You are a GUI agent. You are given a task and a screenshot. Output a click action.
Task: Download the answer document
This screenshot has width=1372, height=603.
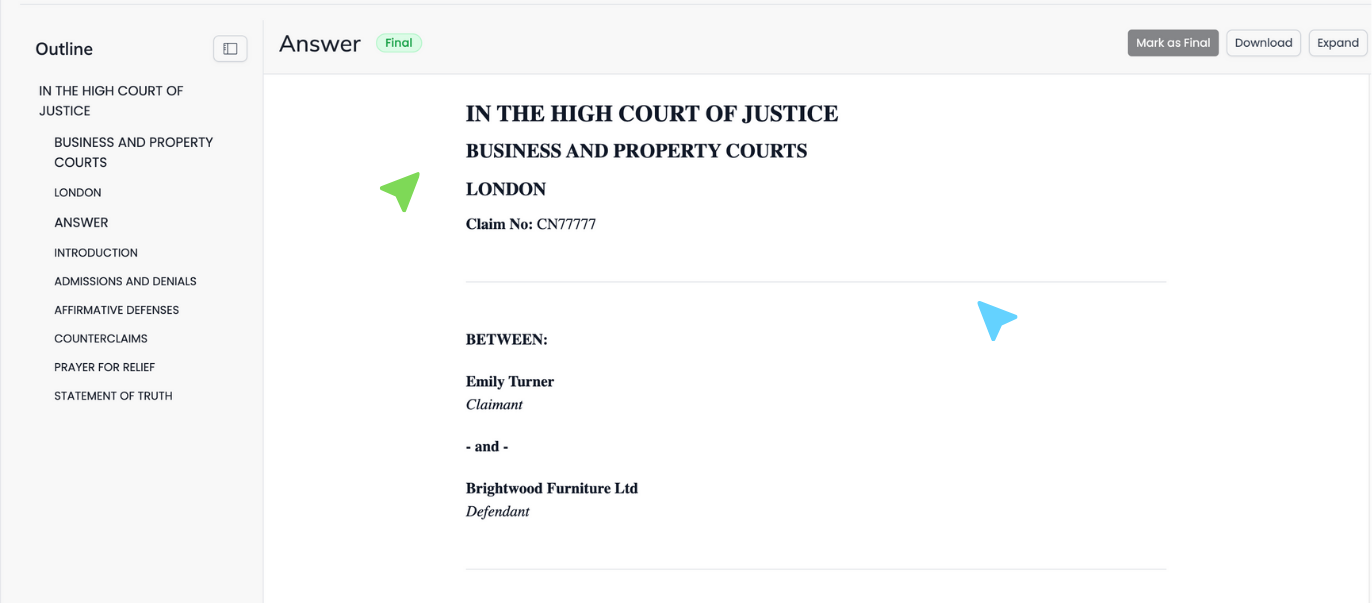tap(1263, 43)
